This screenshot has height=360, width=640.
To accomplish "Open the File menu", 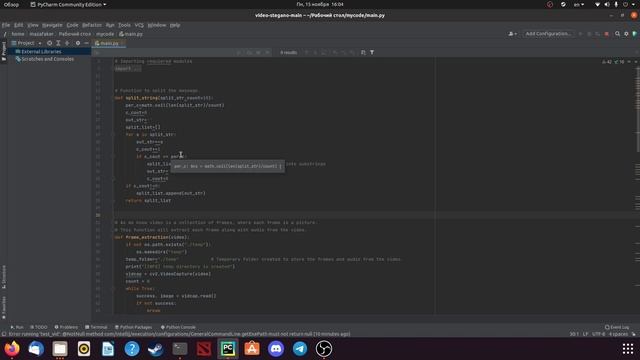I will 6,25.
